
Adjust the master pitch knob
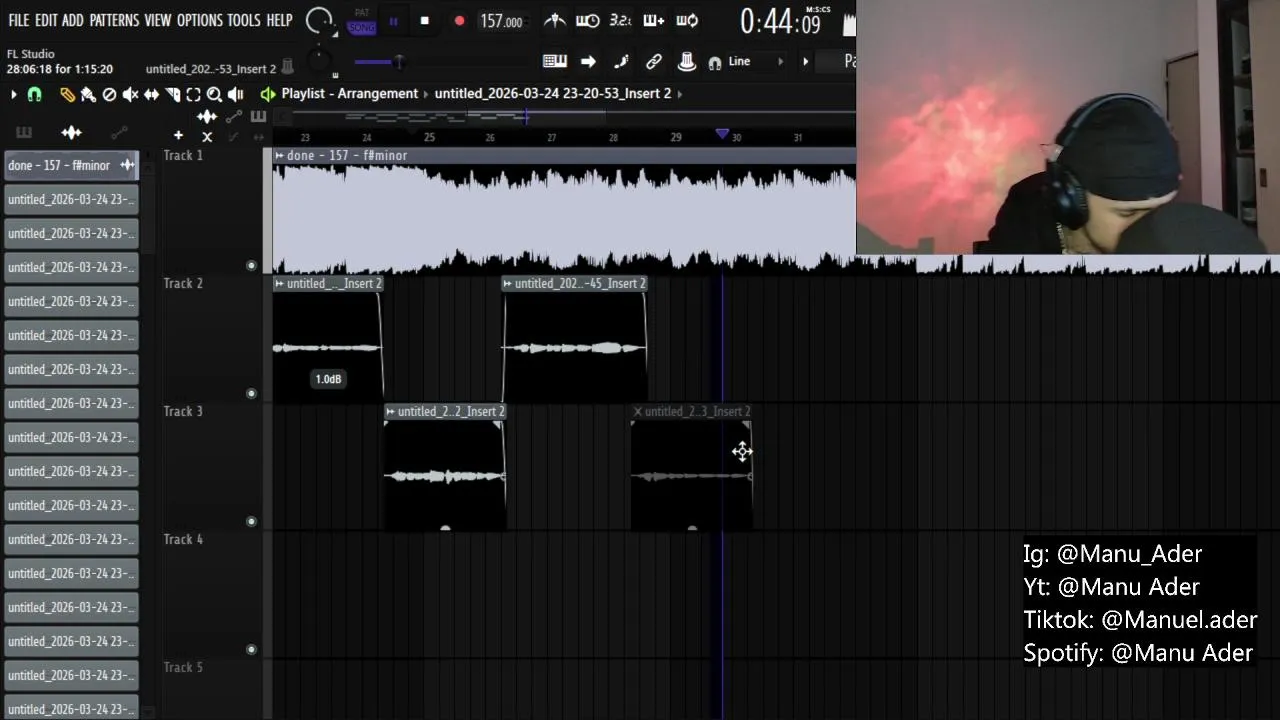click(x=320, y=61)
